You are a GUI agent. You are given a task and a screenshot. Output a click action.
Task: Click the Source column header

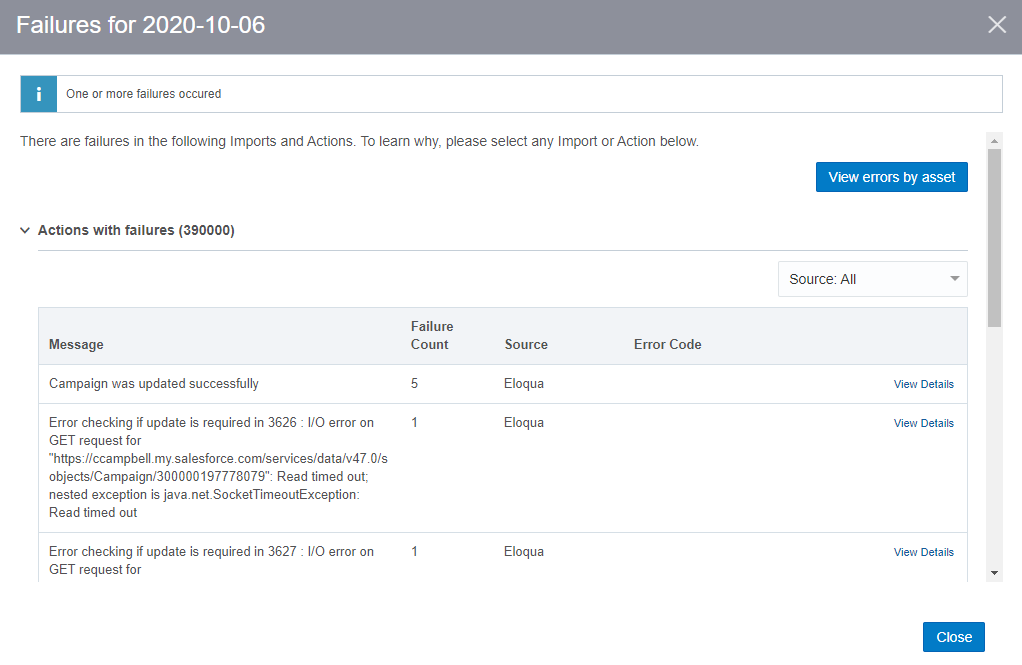point(526,344)
